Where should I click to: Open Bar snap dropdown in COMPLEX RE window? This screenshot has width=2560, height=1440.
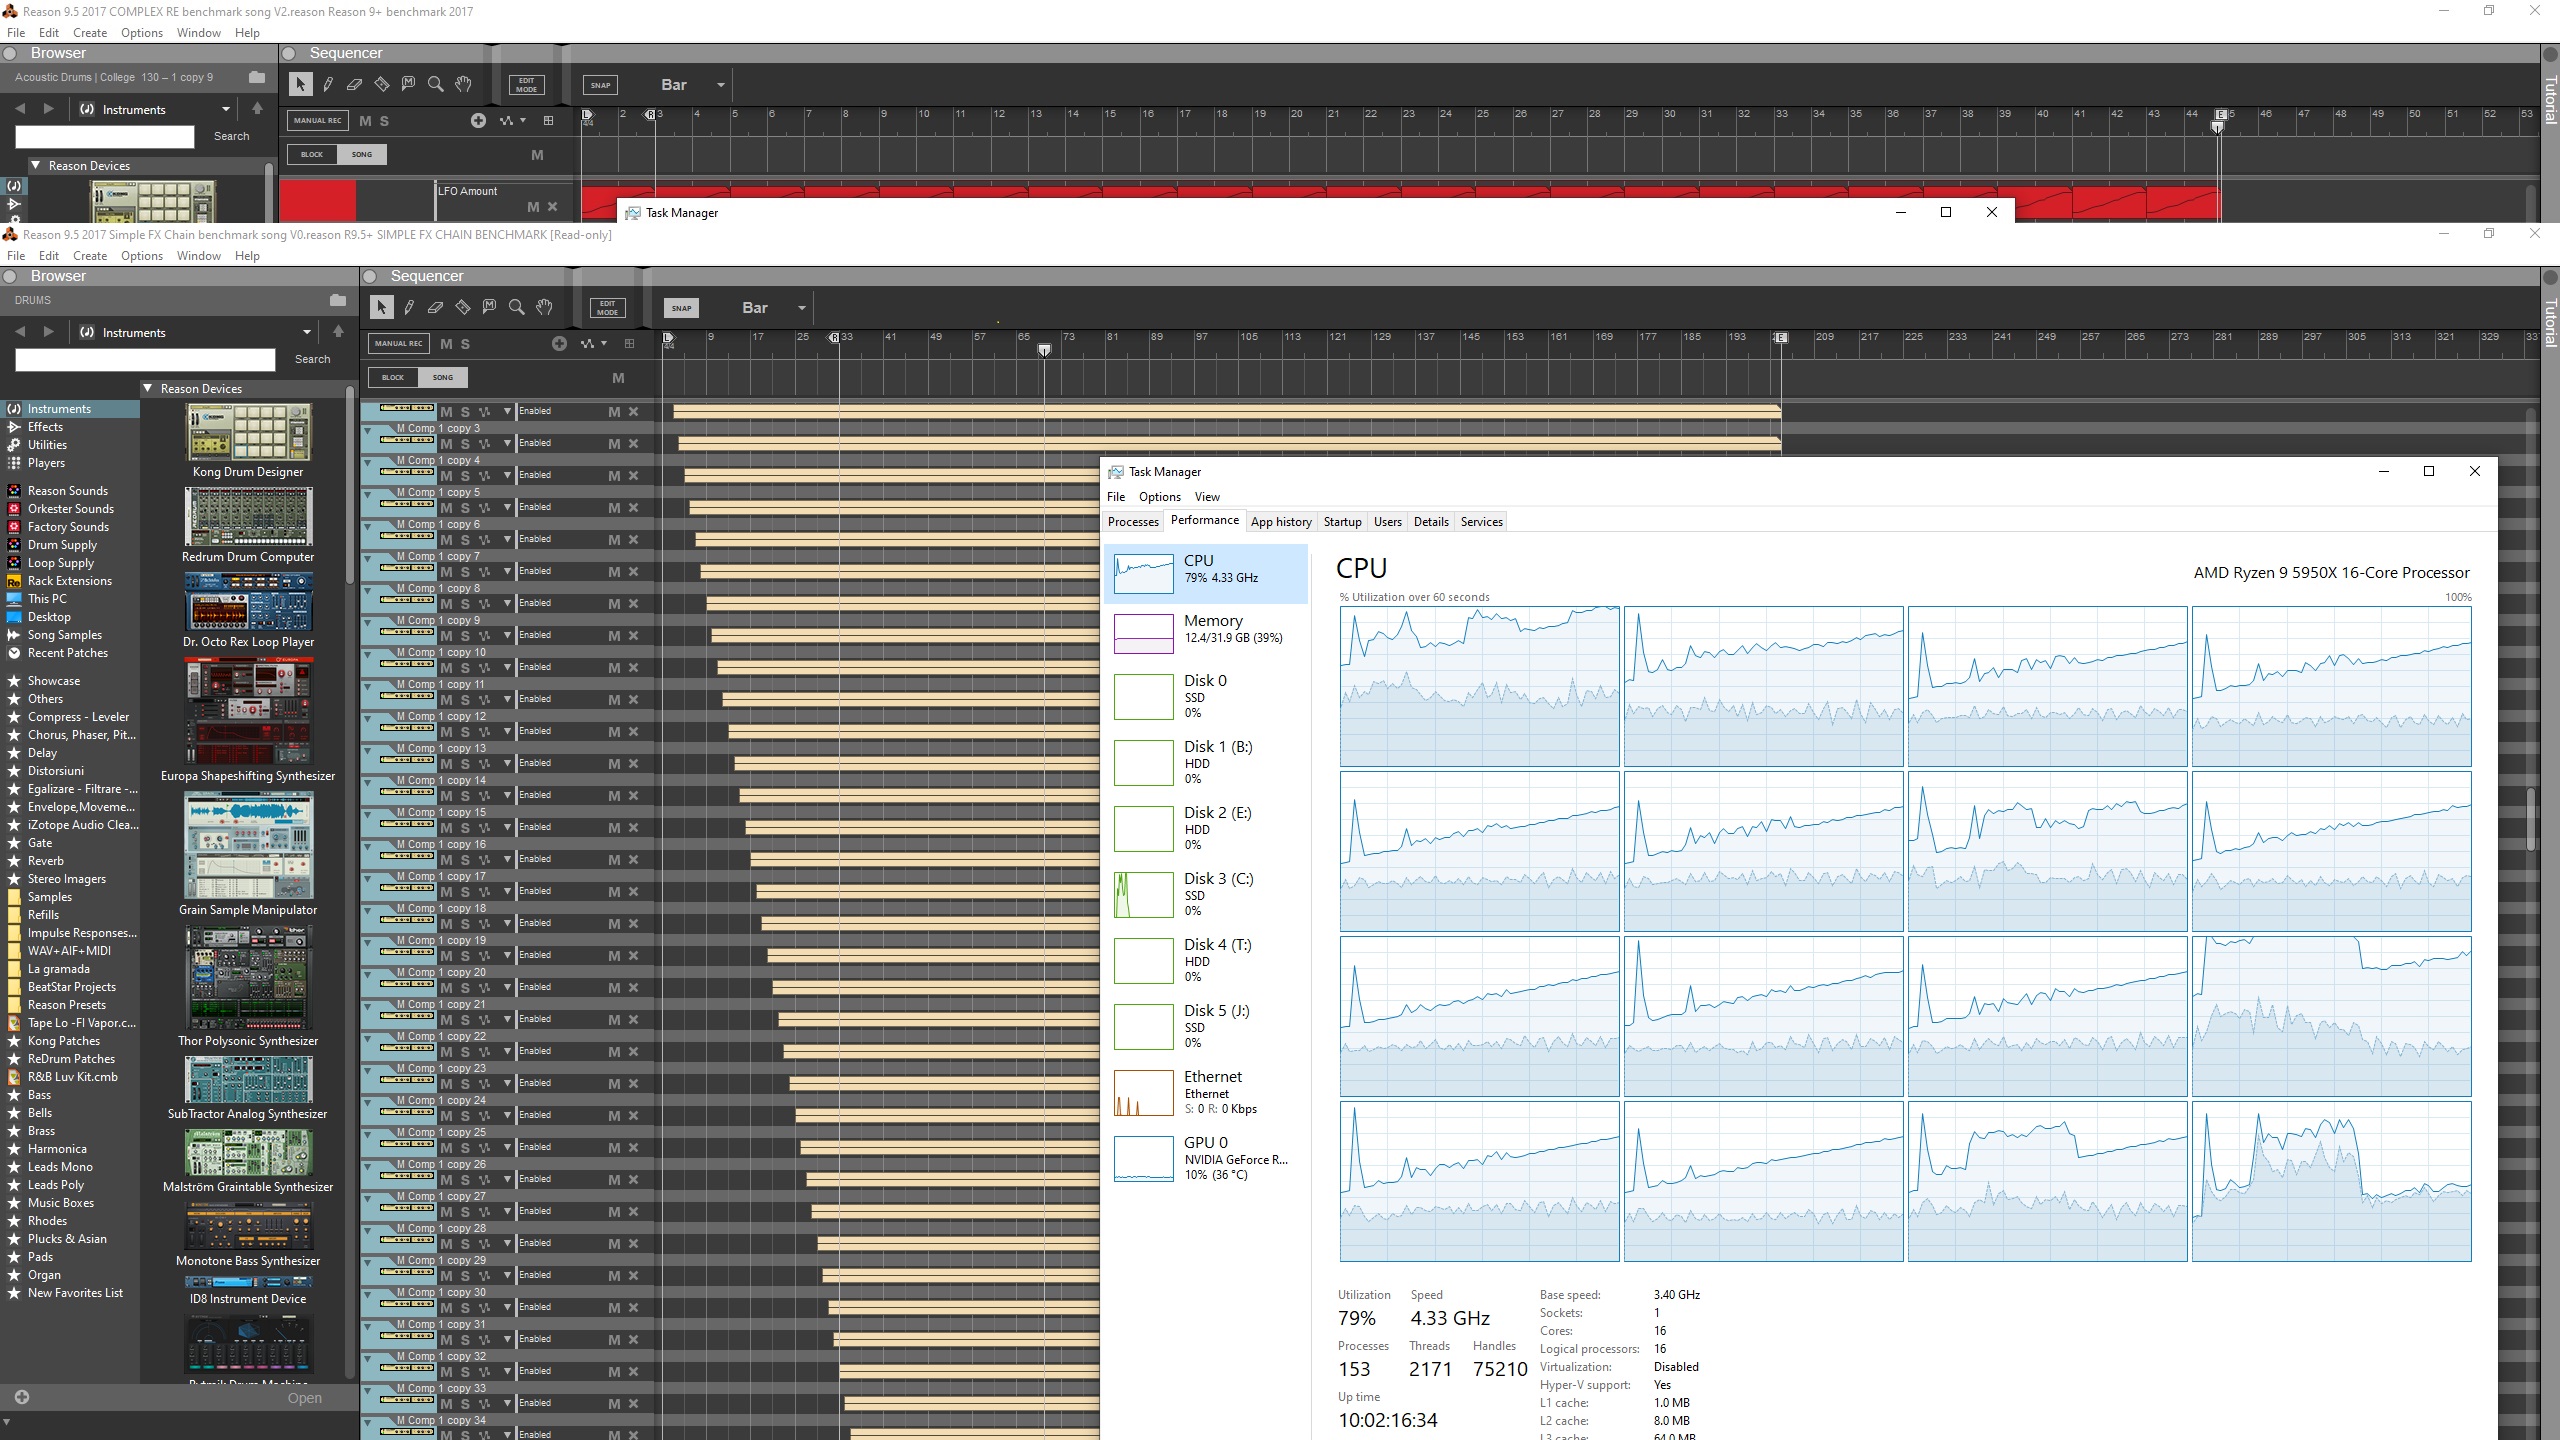(x=720, y=85)
